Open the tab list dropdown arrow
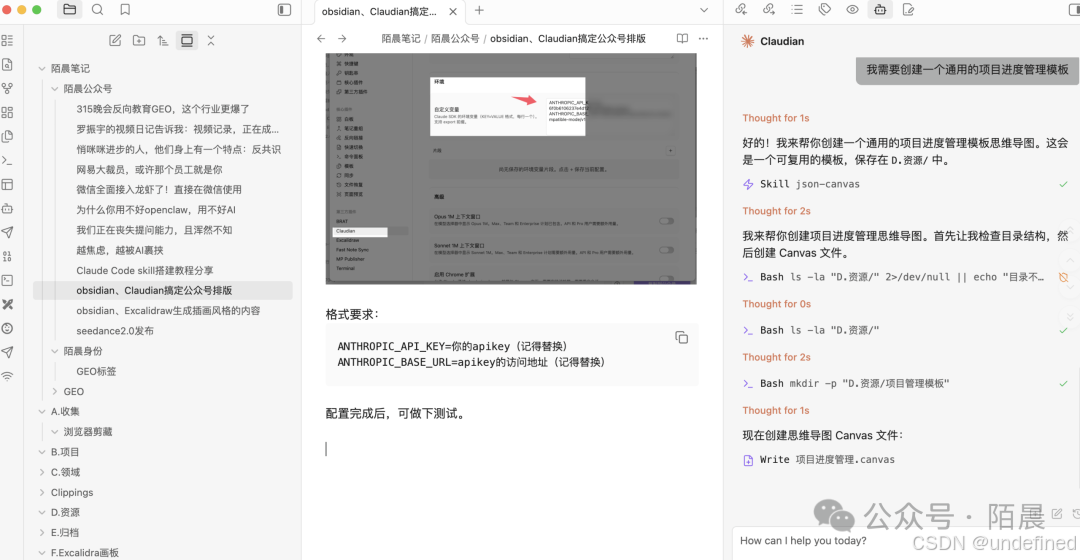Screen dimensions: 1080x560 pyautogui.click(x=704, y=10)
